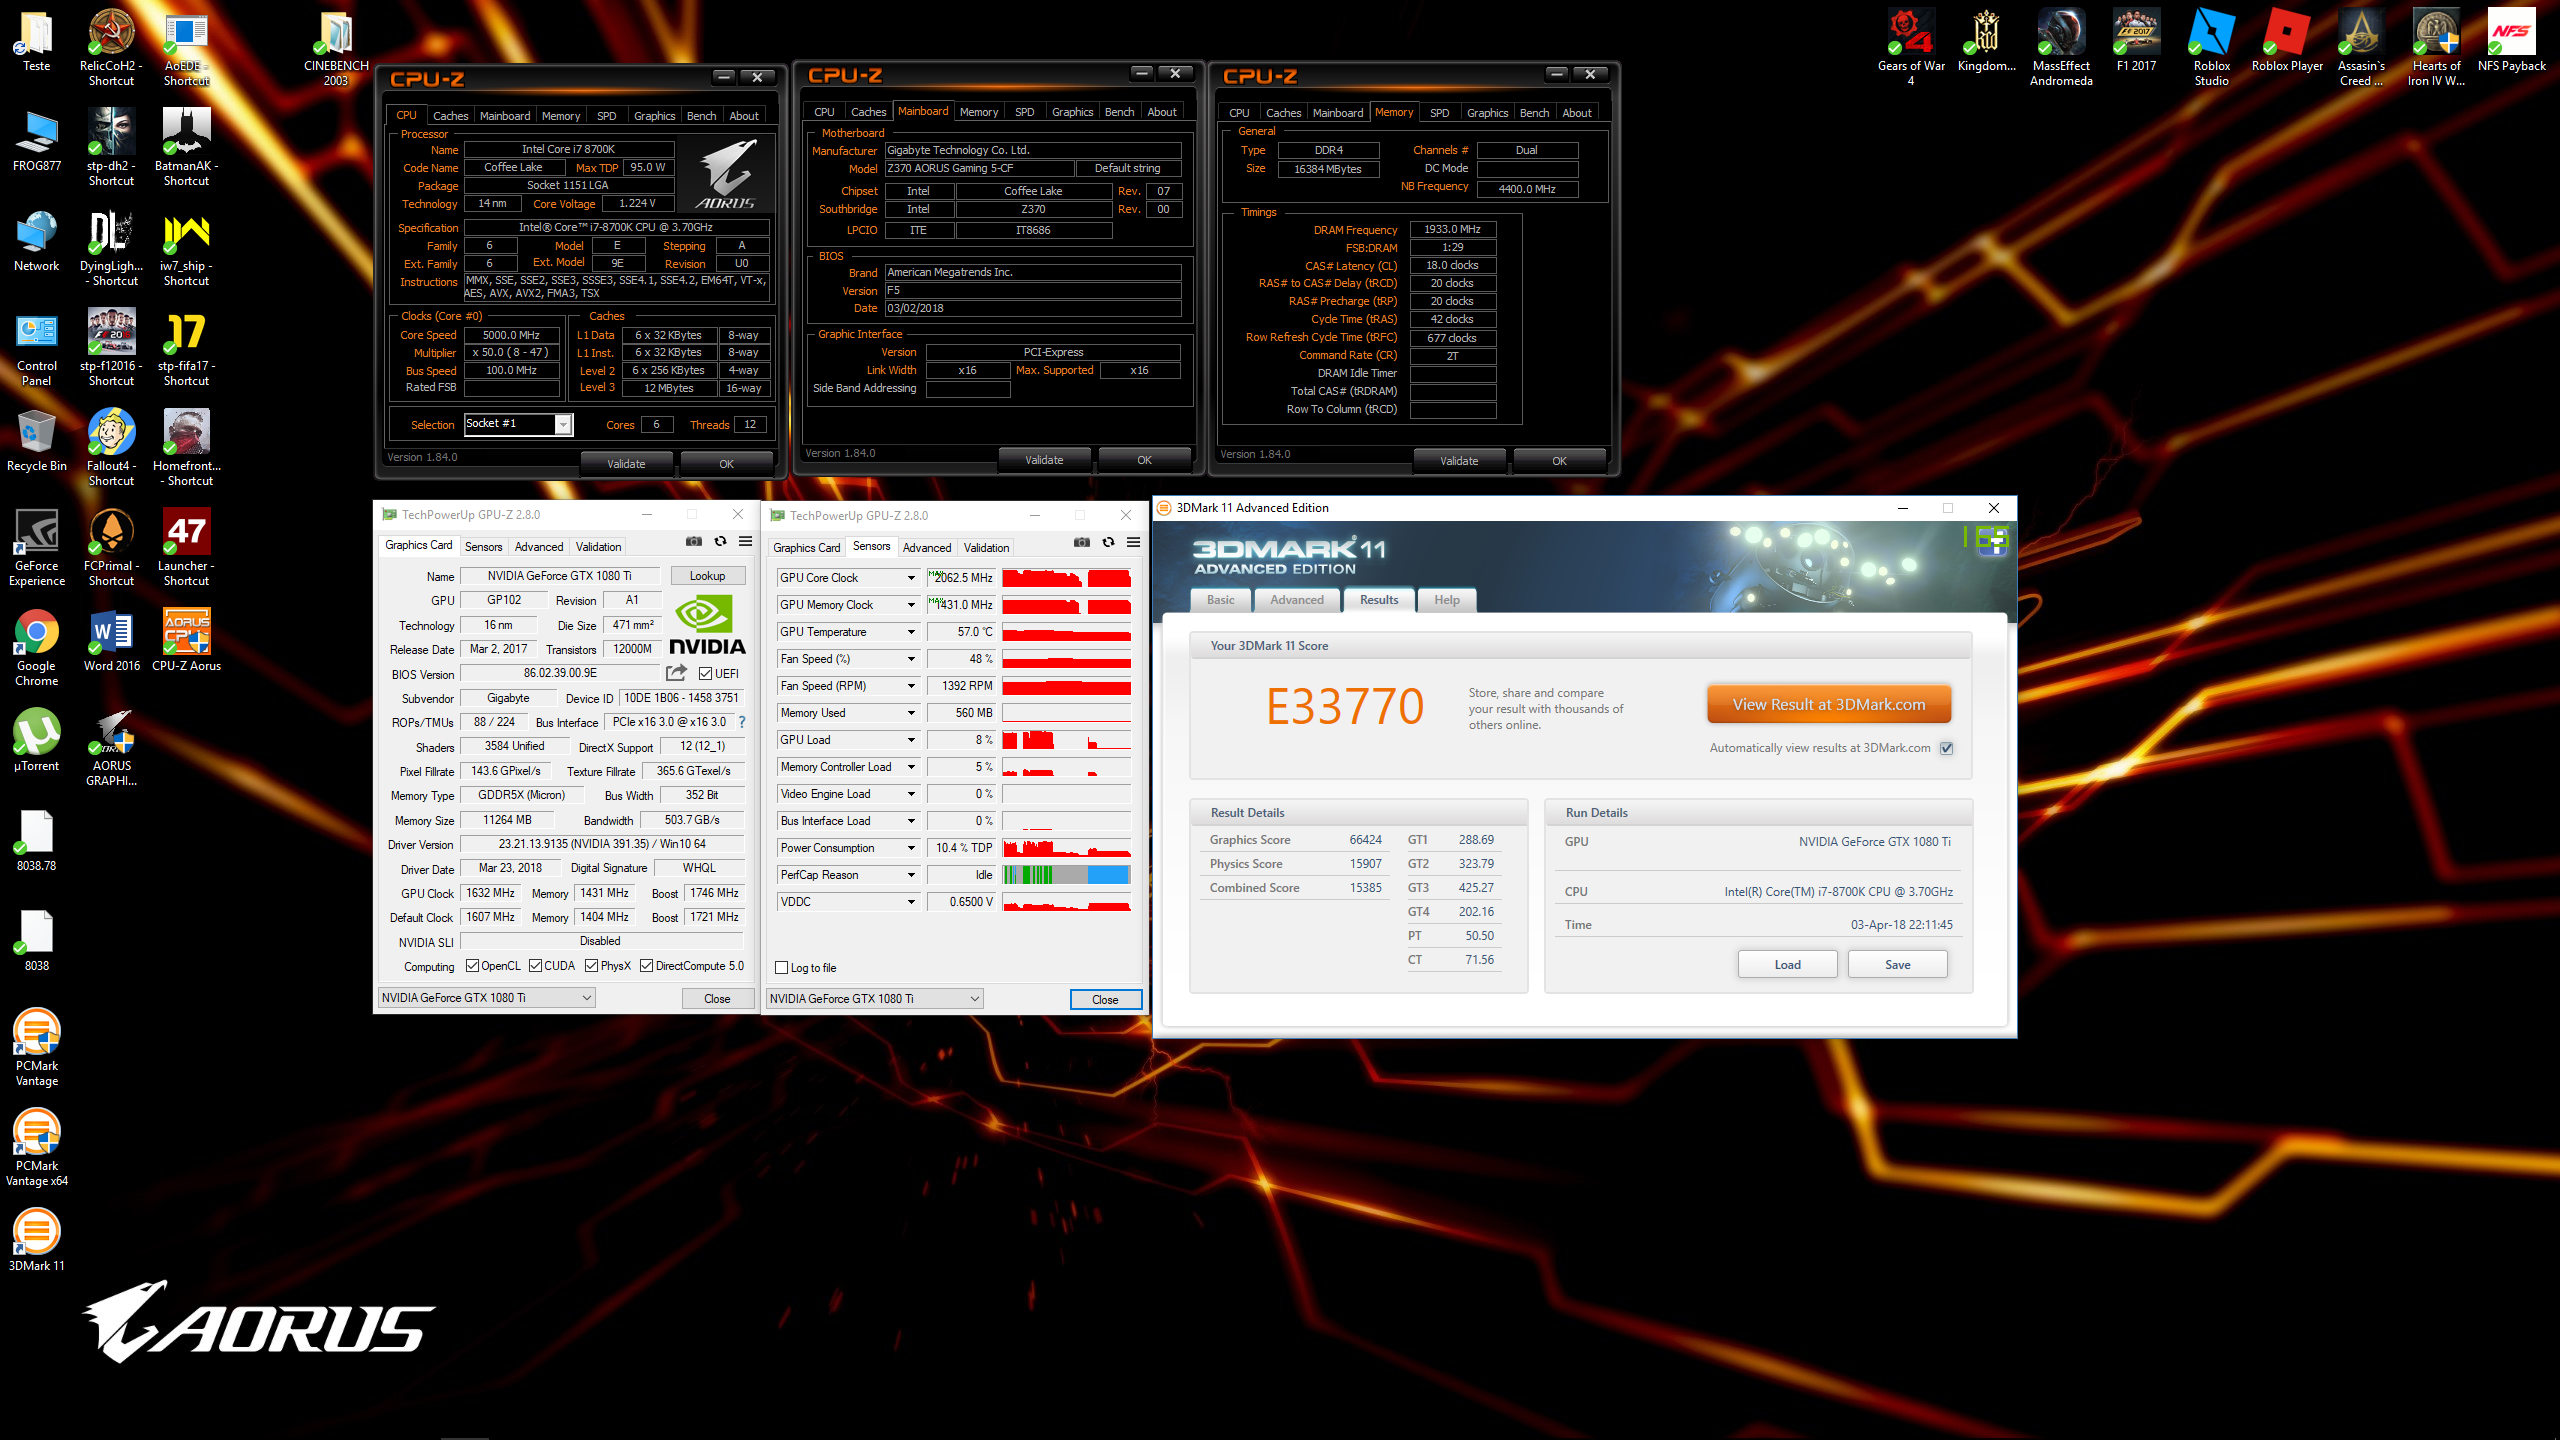The width and height of the screenshot is (2560, 1440).
Task: Toggle the UEFI checkbox in GPU-Z
Action: click(x=706, y=674)
